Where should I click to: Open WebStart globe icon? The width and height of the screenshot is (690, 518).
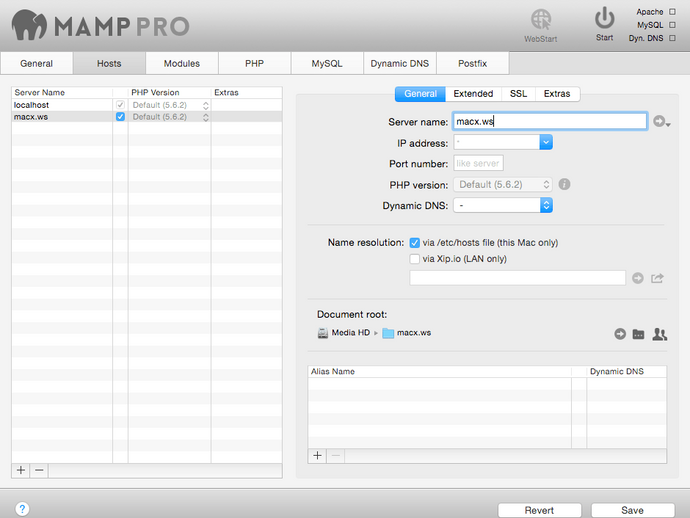click(x=541, y=20)
